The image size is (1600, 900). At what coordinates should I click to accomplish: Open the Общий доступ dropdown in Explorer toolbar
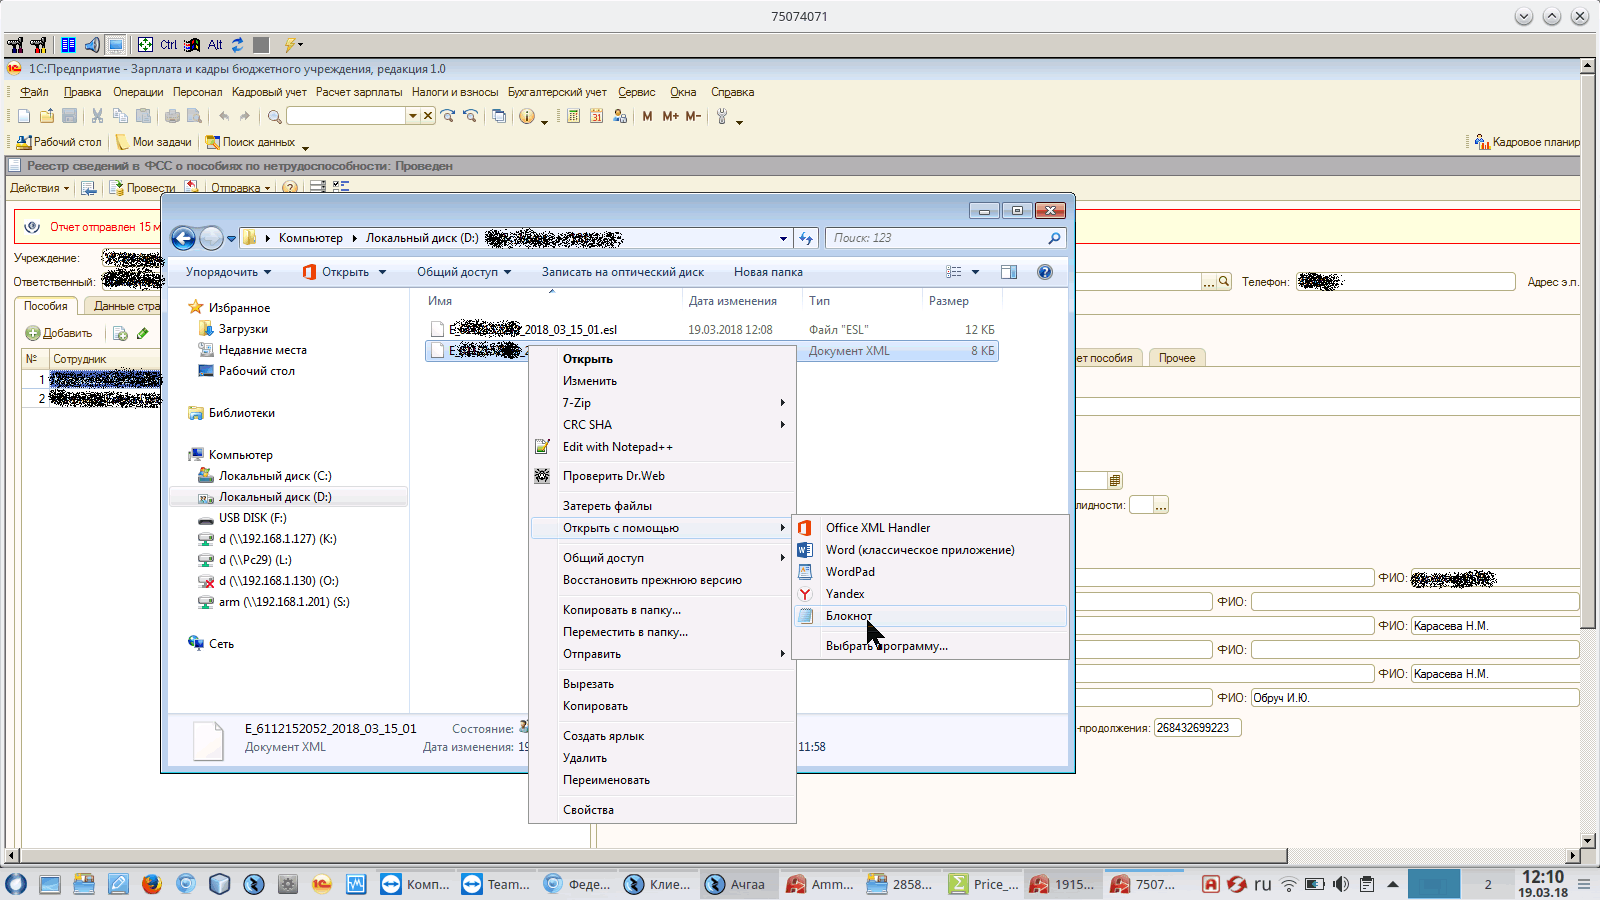coord(464,272)
